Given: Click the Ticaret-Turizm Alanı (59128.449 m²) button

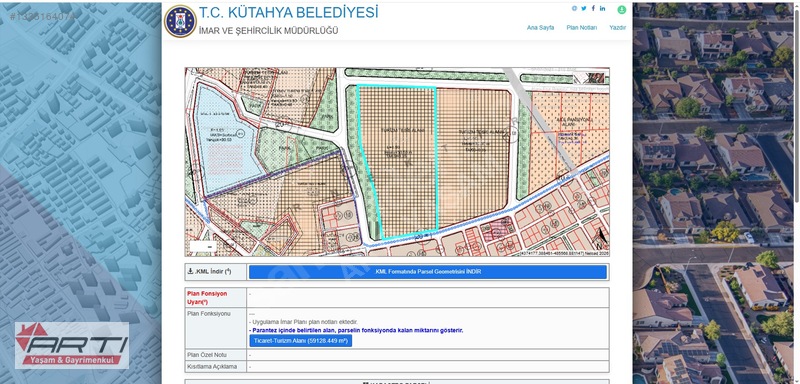Looking at the screenshot, I should [x=301, y=341].
